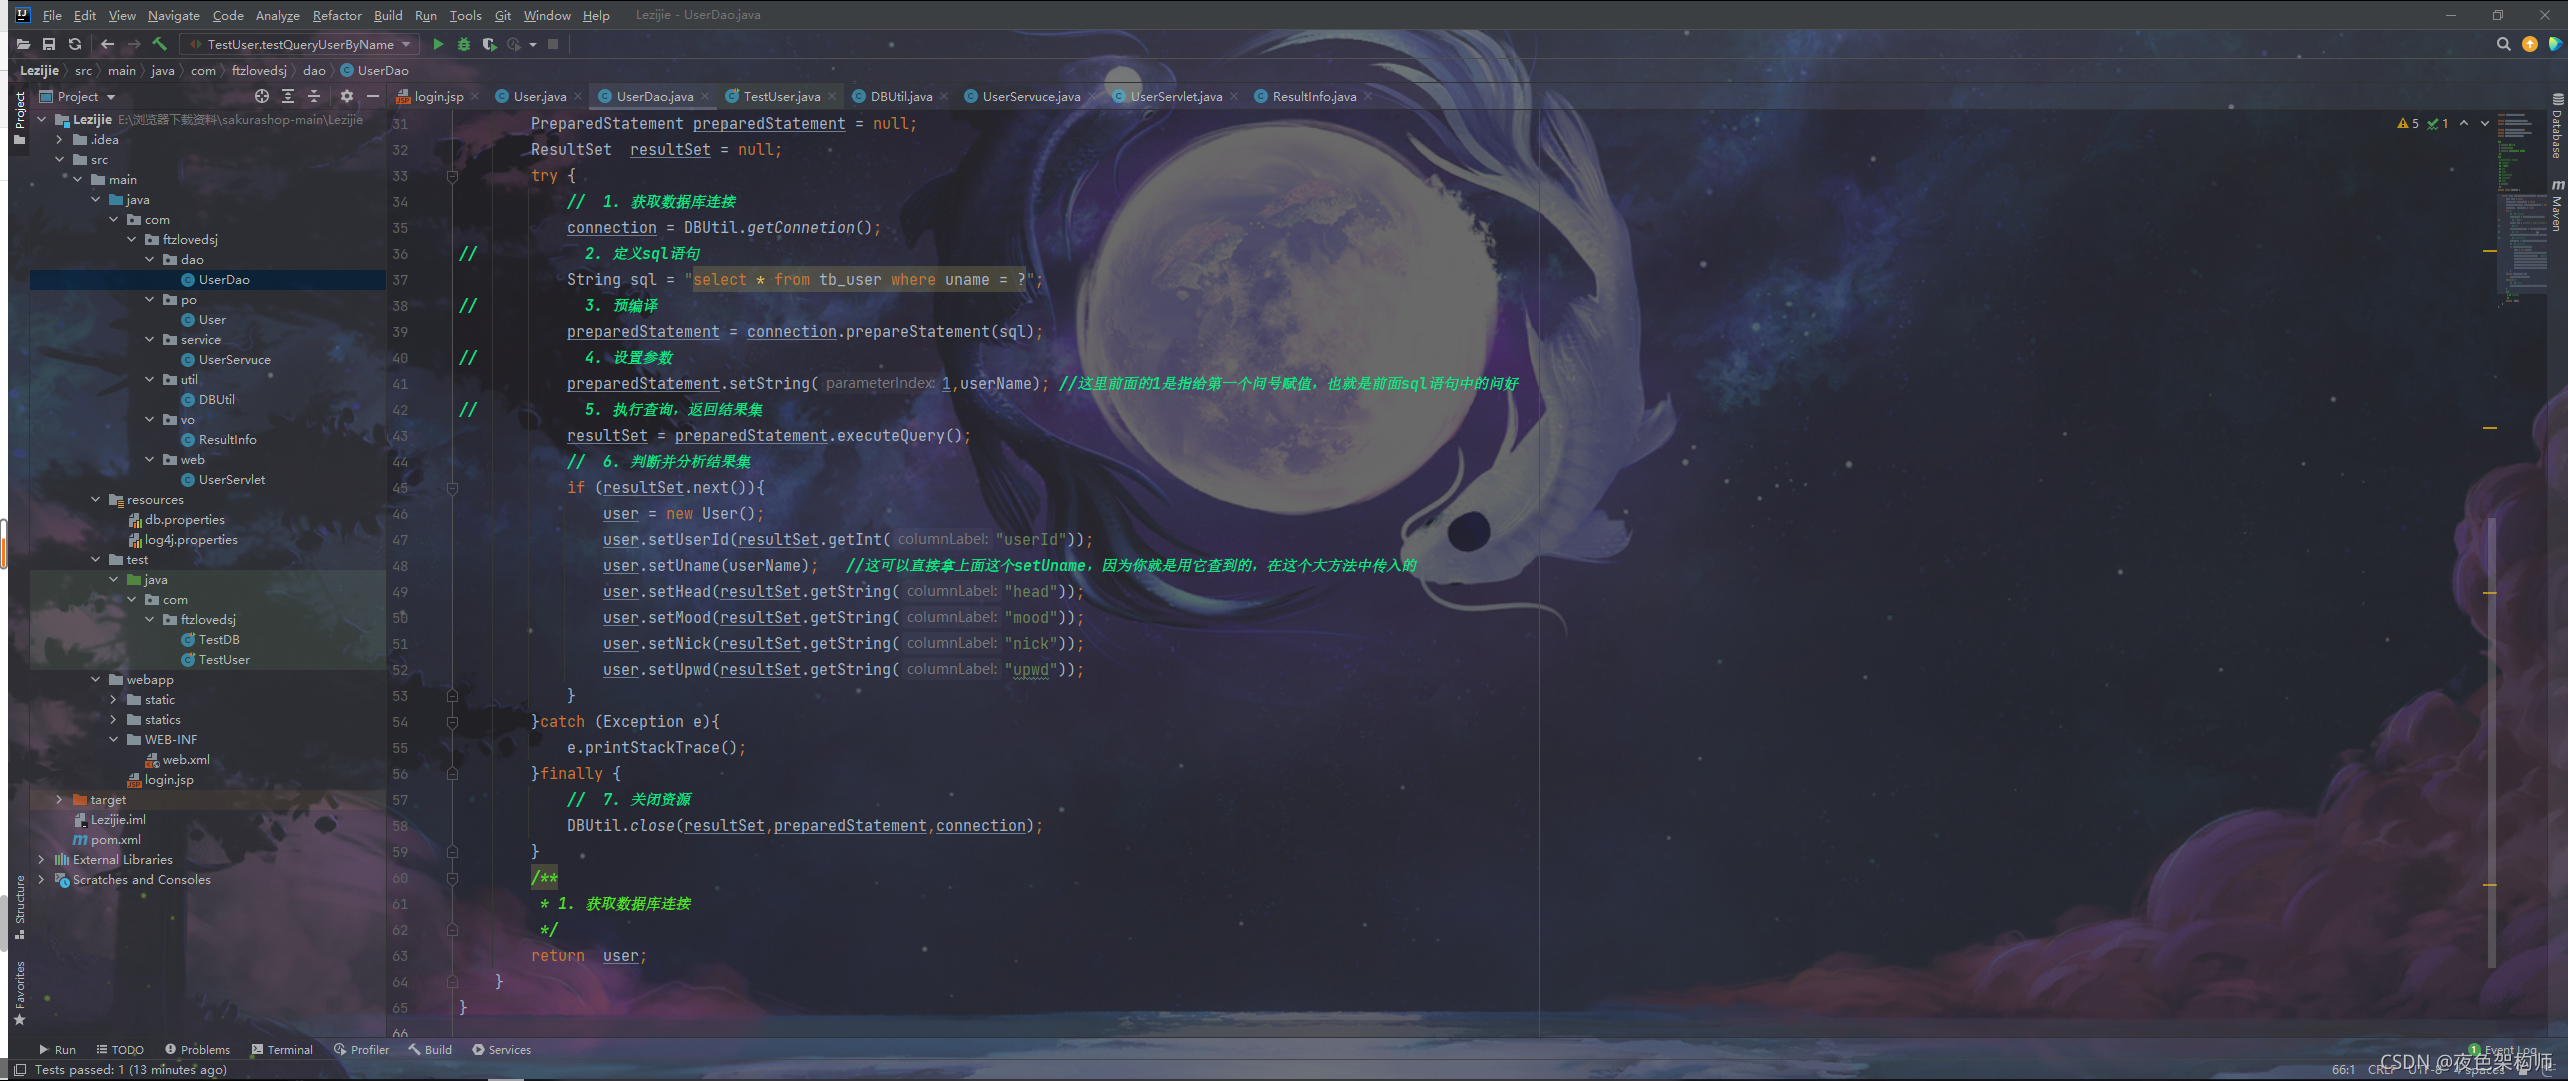Expand the target folder
The height and width of the screenshot is (1081, 2568).
[x=59, y=800]
